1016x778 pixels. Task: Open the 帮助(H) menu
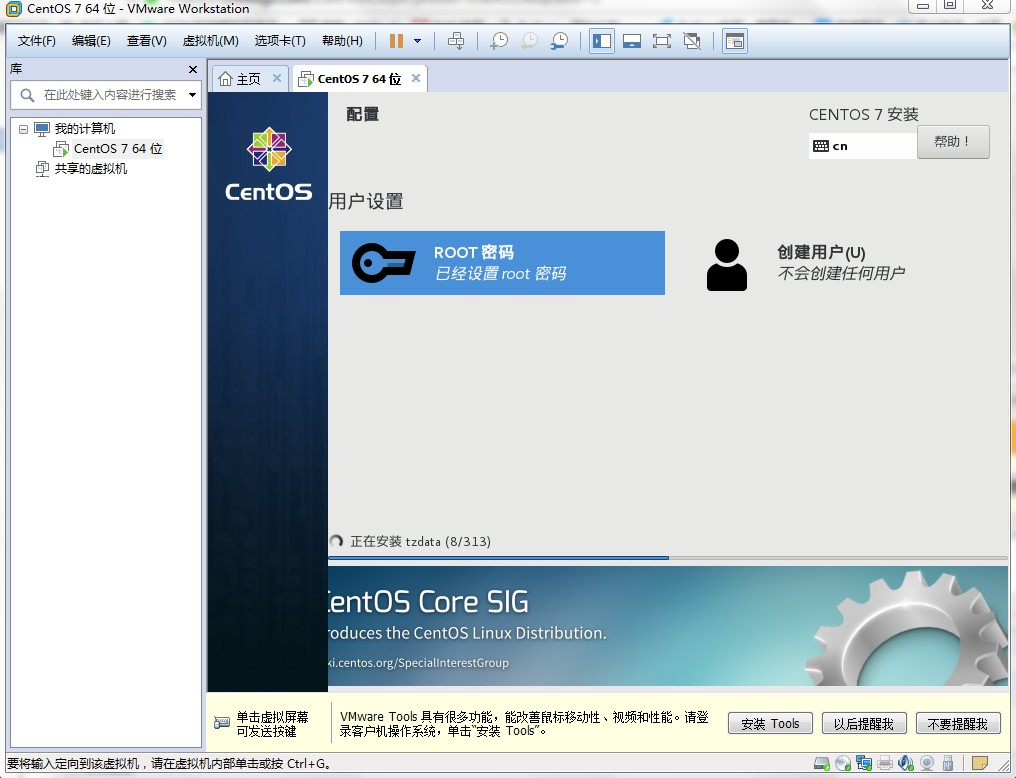click(342, 41)
